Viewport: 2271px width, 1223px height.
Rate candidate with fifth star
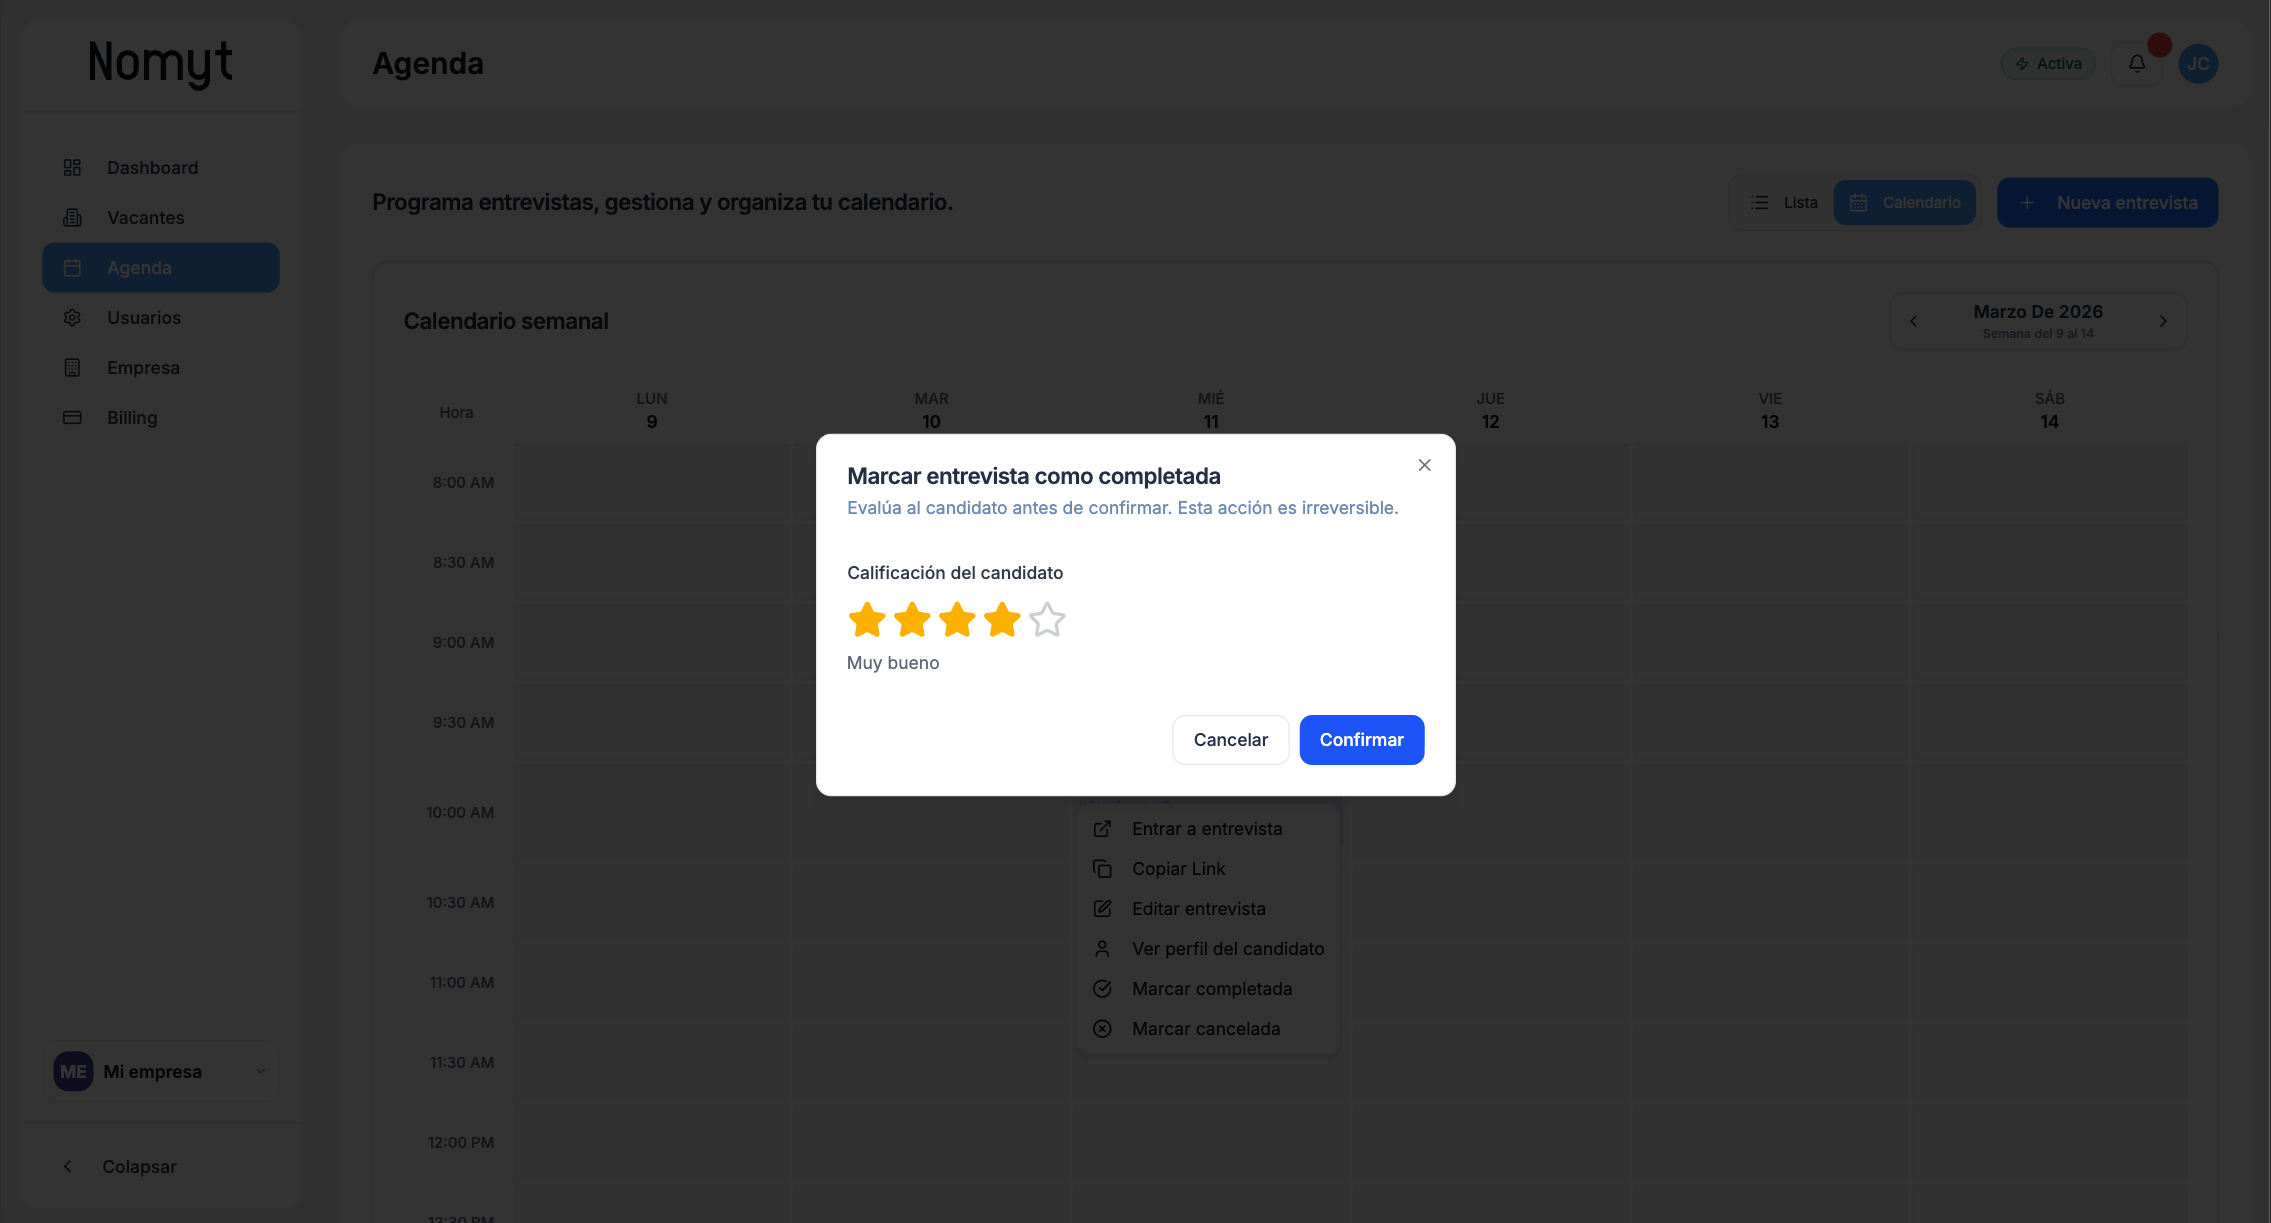click(x=1047, y=620)
